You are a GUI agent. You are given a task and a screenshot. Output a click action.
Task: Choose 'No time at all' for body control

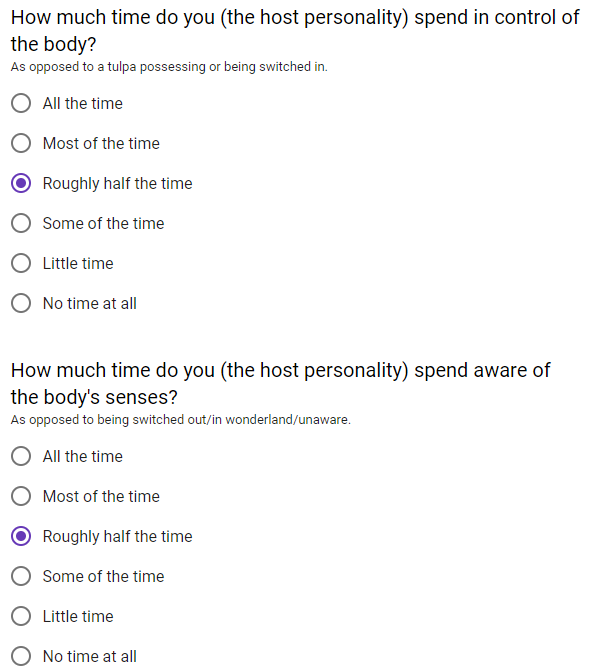pyautogui.click(x=21, y=303)
